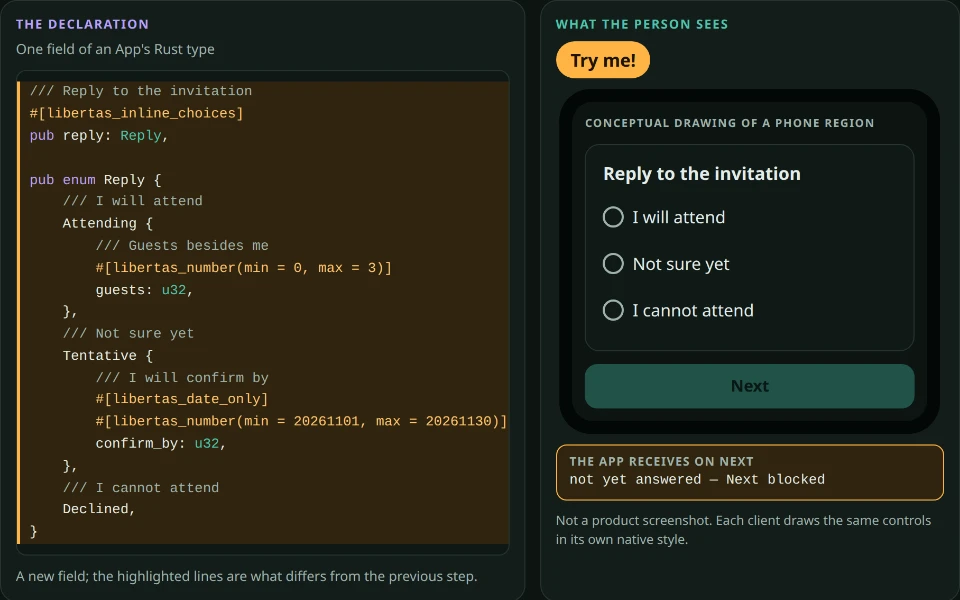Click the subtitle "One field of an App's Rust type"
Screen dimensions: 960x600
[115, 50]
